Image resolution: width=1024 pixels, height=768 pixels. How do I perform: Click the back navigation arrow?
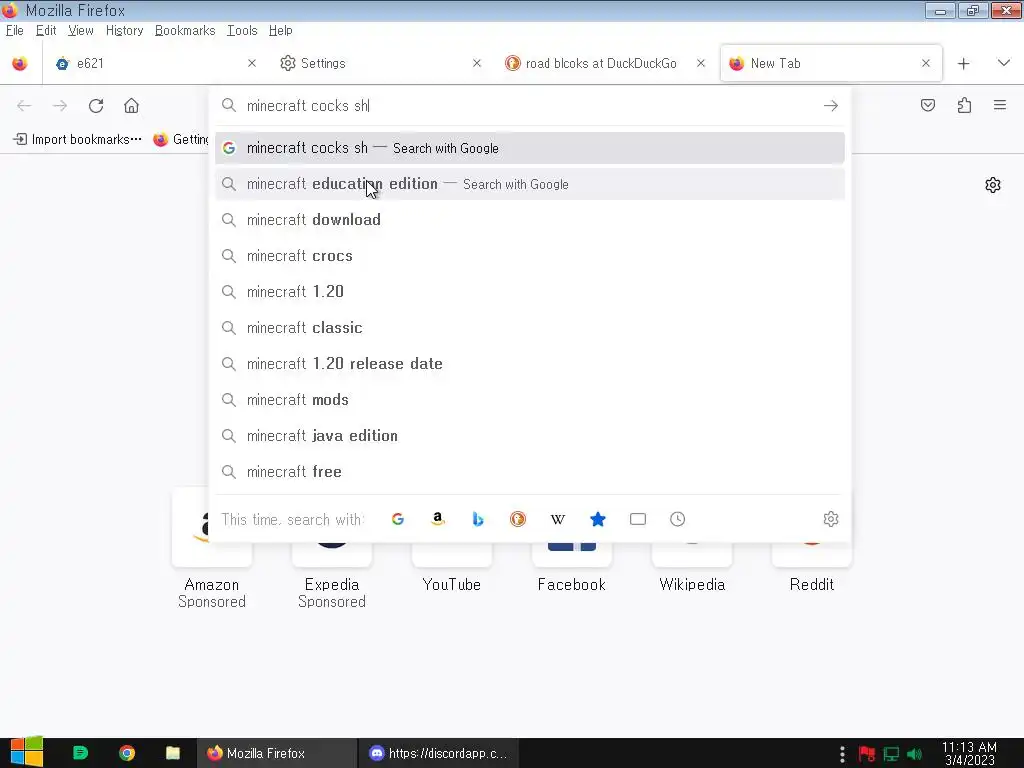click(x=24, y=106)
